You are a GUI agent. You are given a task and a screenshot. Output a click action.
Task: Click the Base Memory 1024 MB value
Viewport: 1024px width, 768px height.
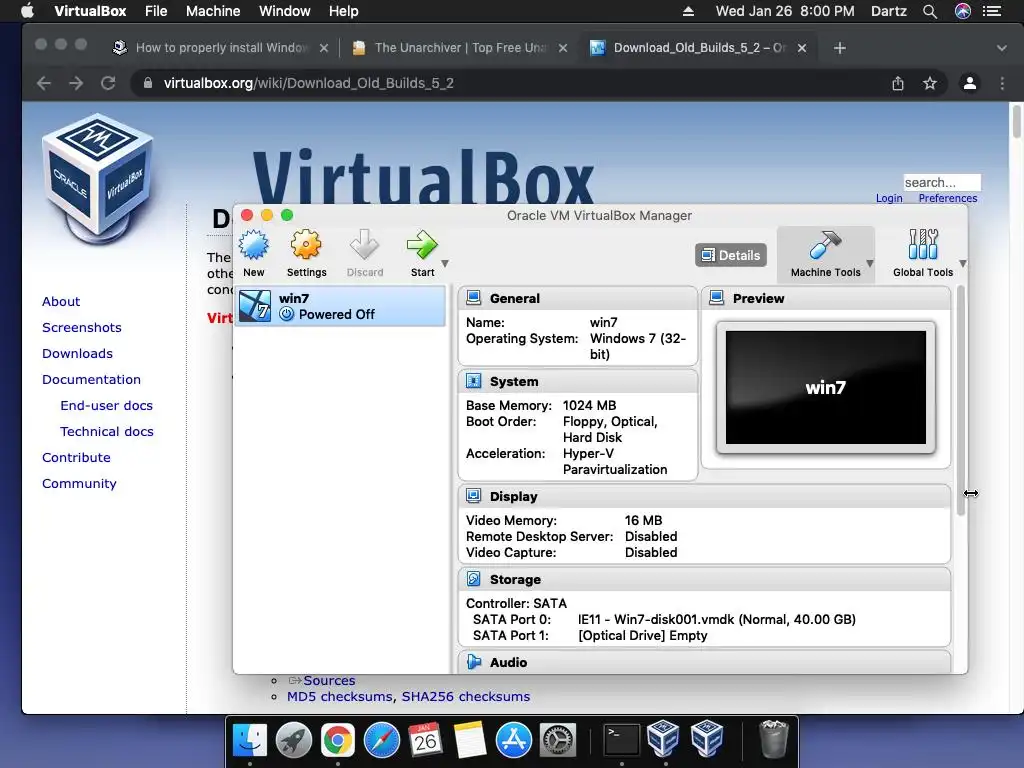pos(589,406)
